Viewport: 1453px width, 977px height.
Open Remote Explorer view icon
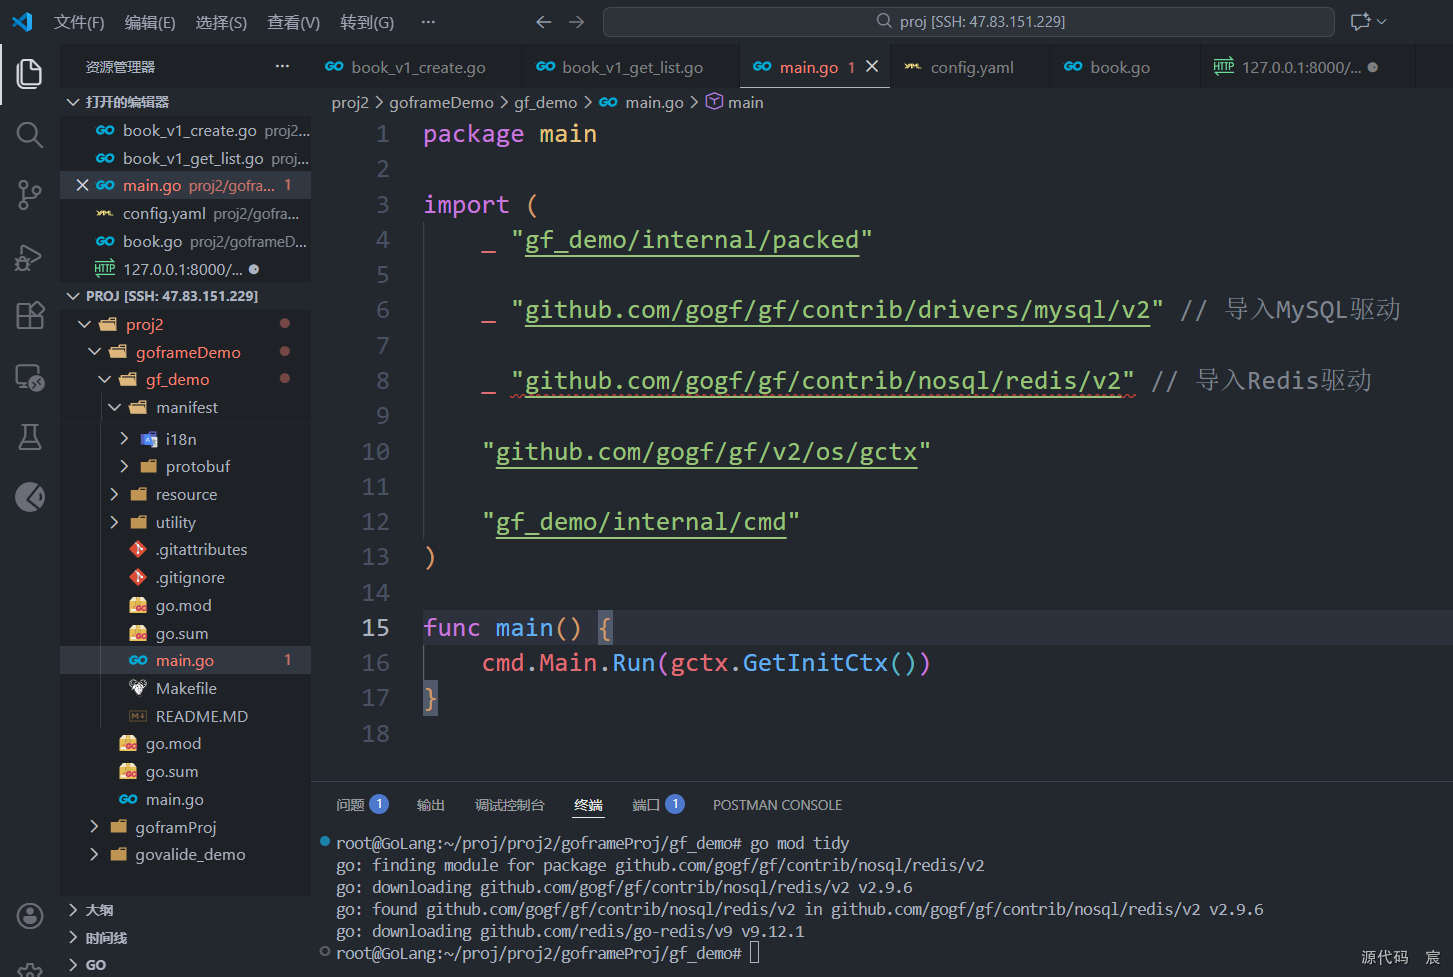coord(30,377)
